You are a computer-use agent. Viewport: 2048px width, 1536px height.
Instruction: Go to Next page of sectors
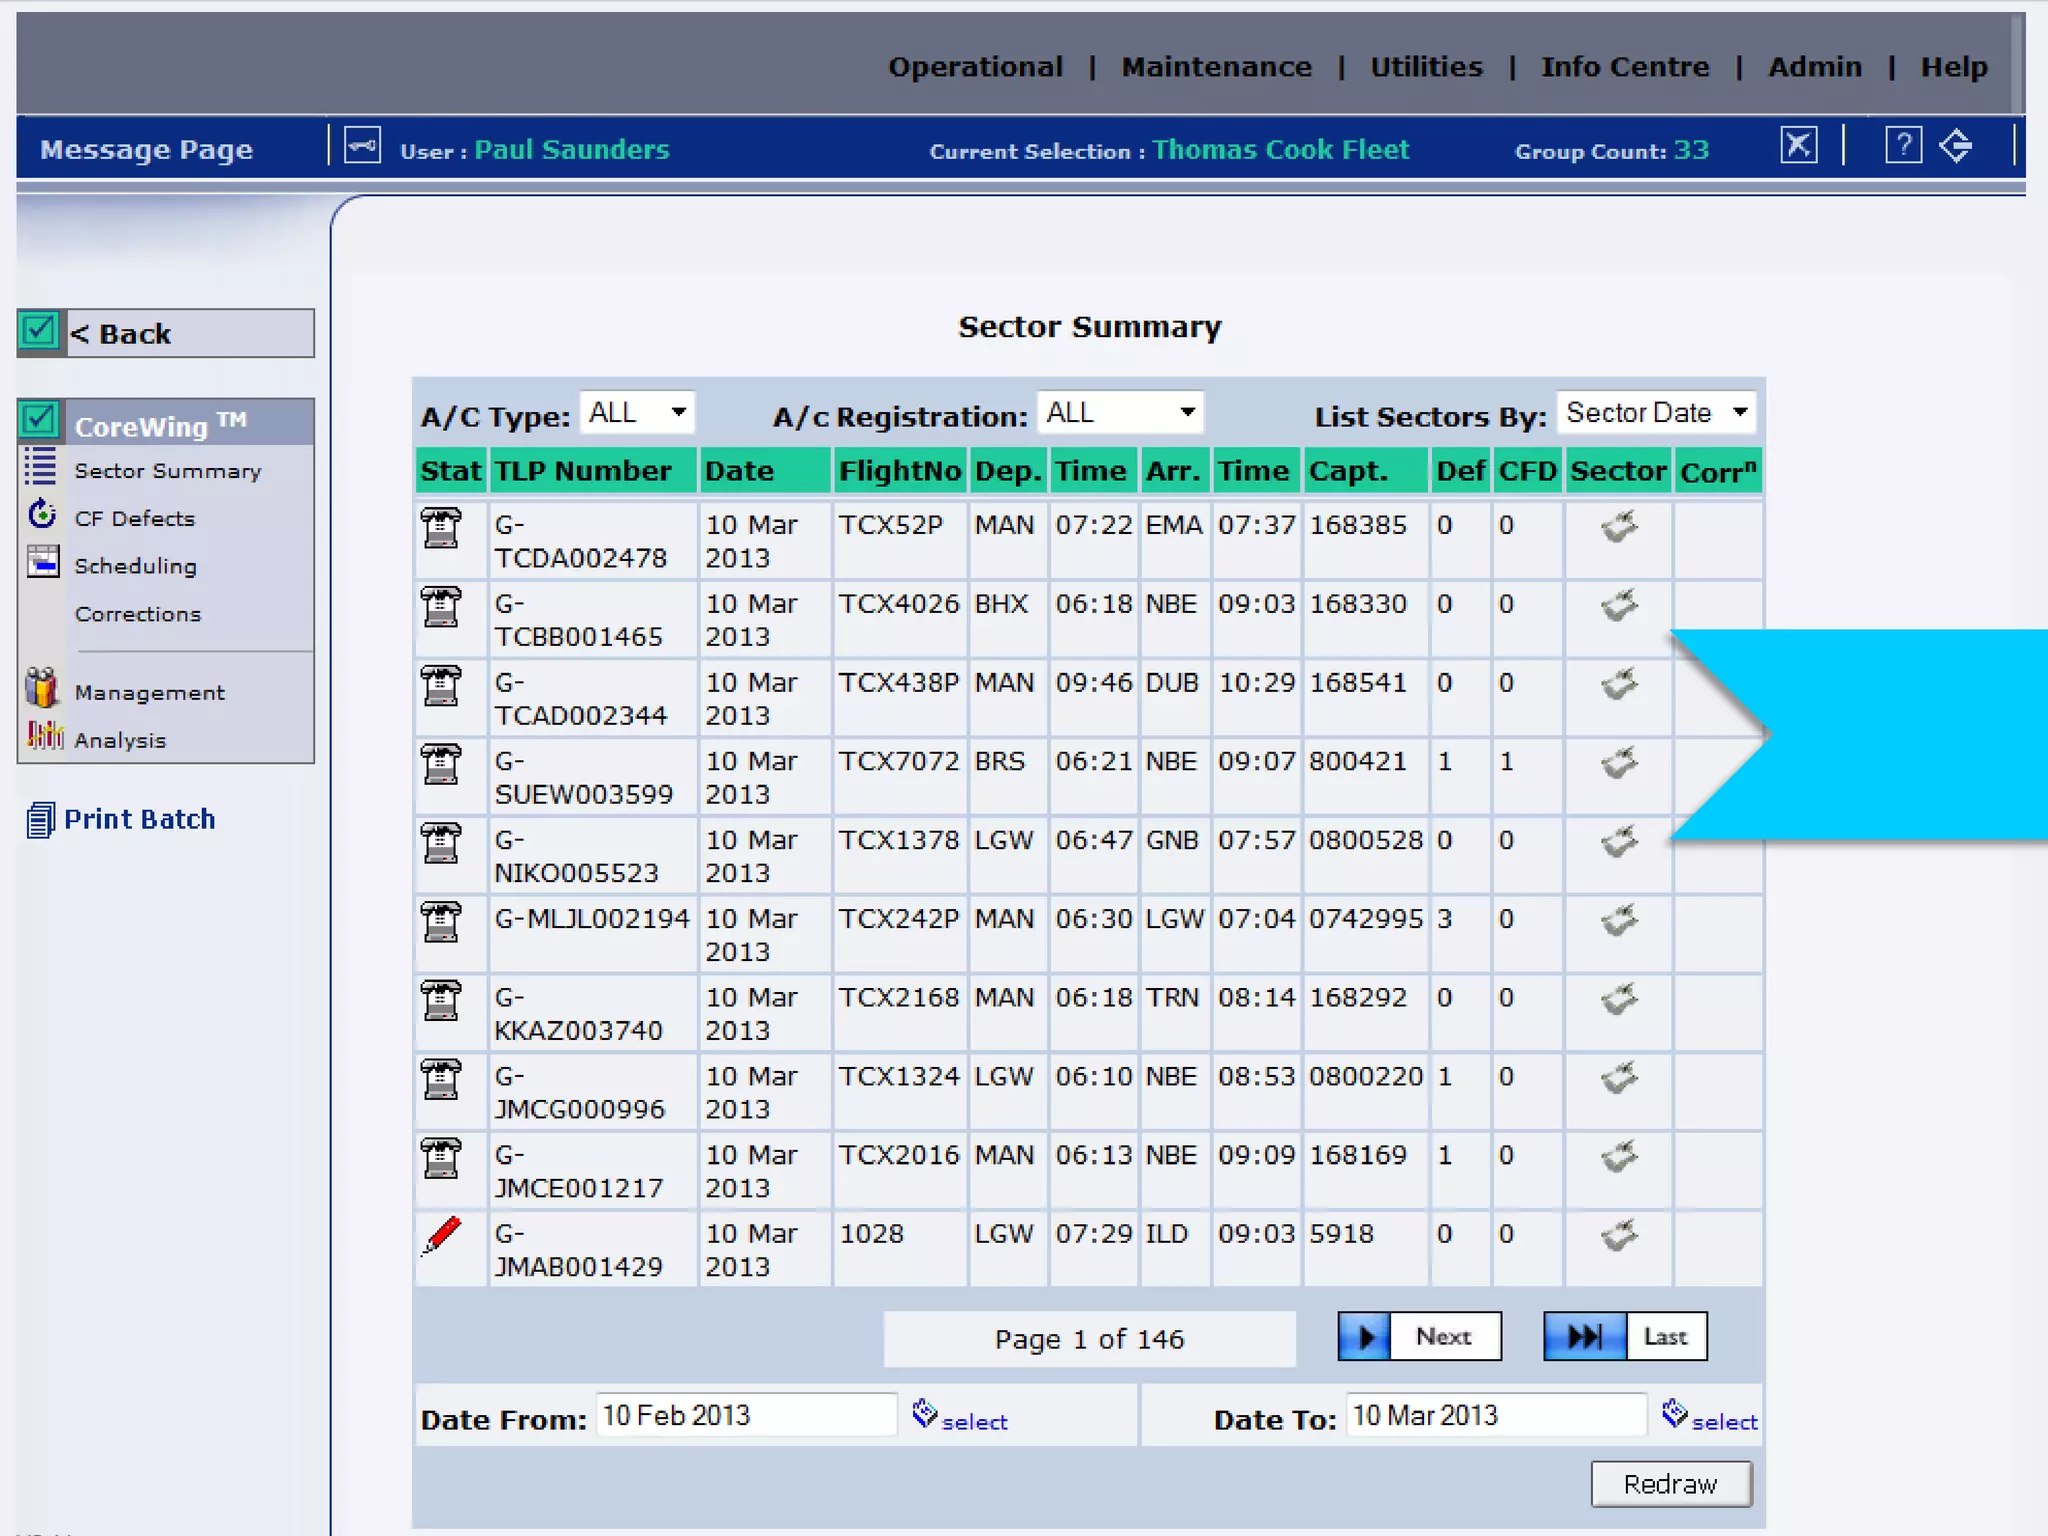(1419, 1337)
